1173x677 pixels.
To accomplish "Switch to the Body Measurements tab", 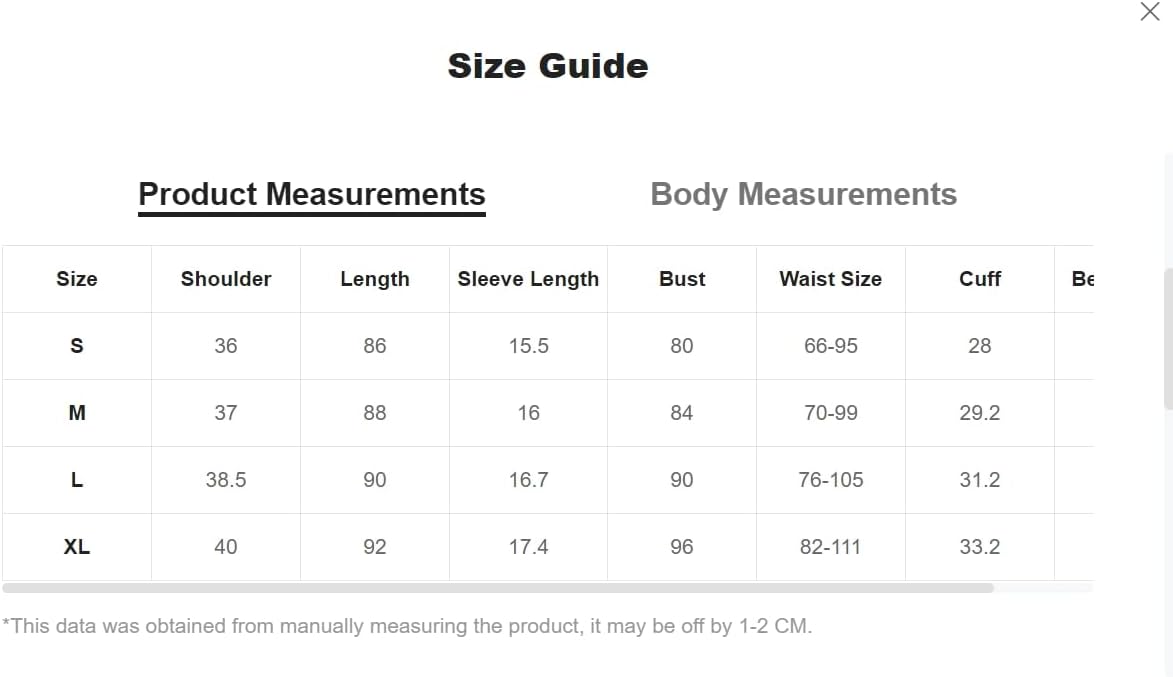I will 803,194.
